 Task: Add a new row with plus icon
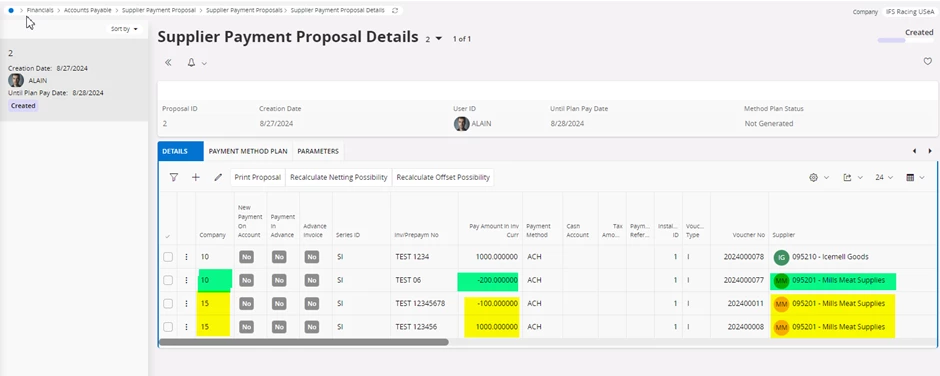tap(195, 178)
